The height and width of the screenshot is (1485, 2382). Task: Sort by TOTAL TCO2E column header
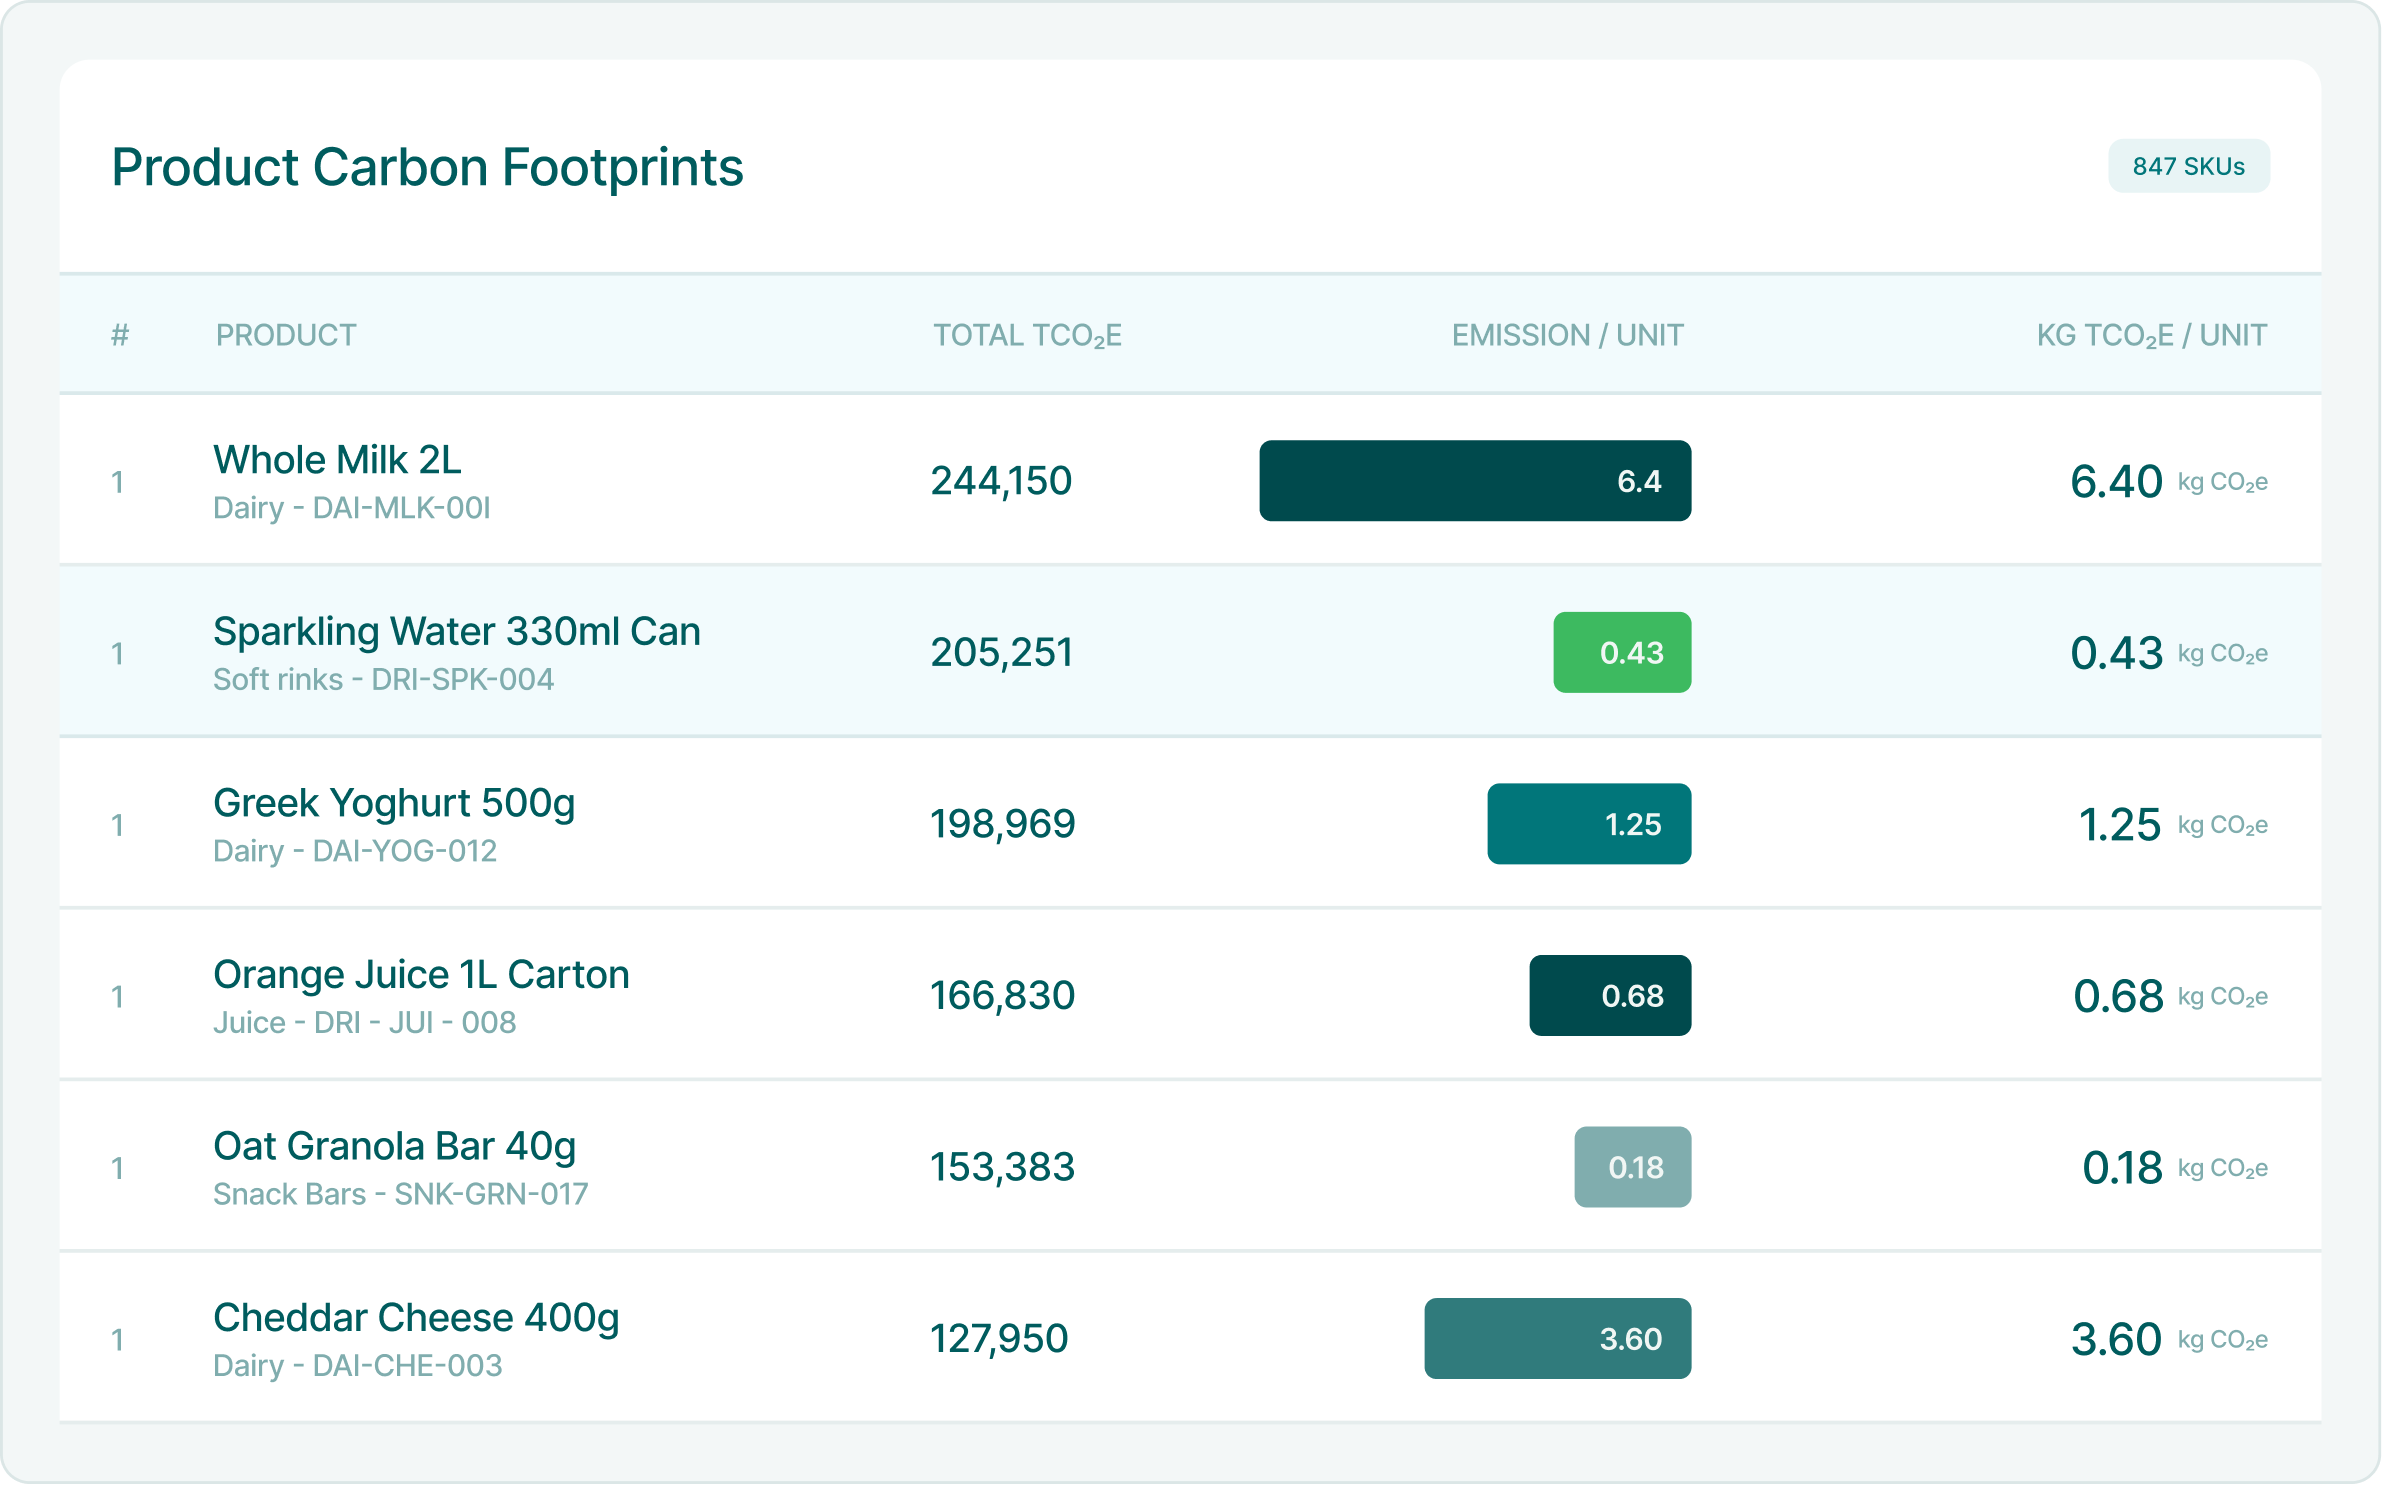(1027, 335)
